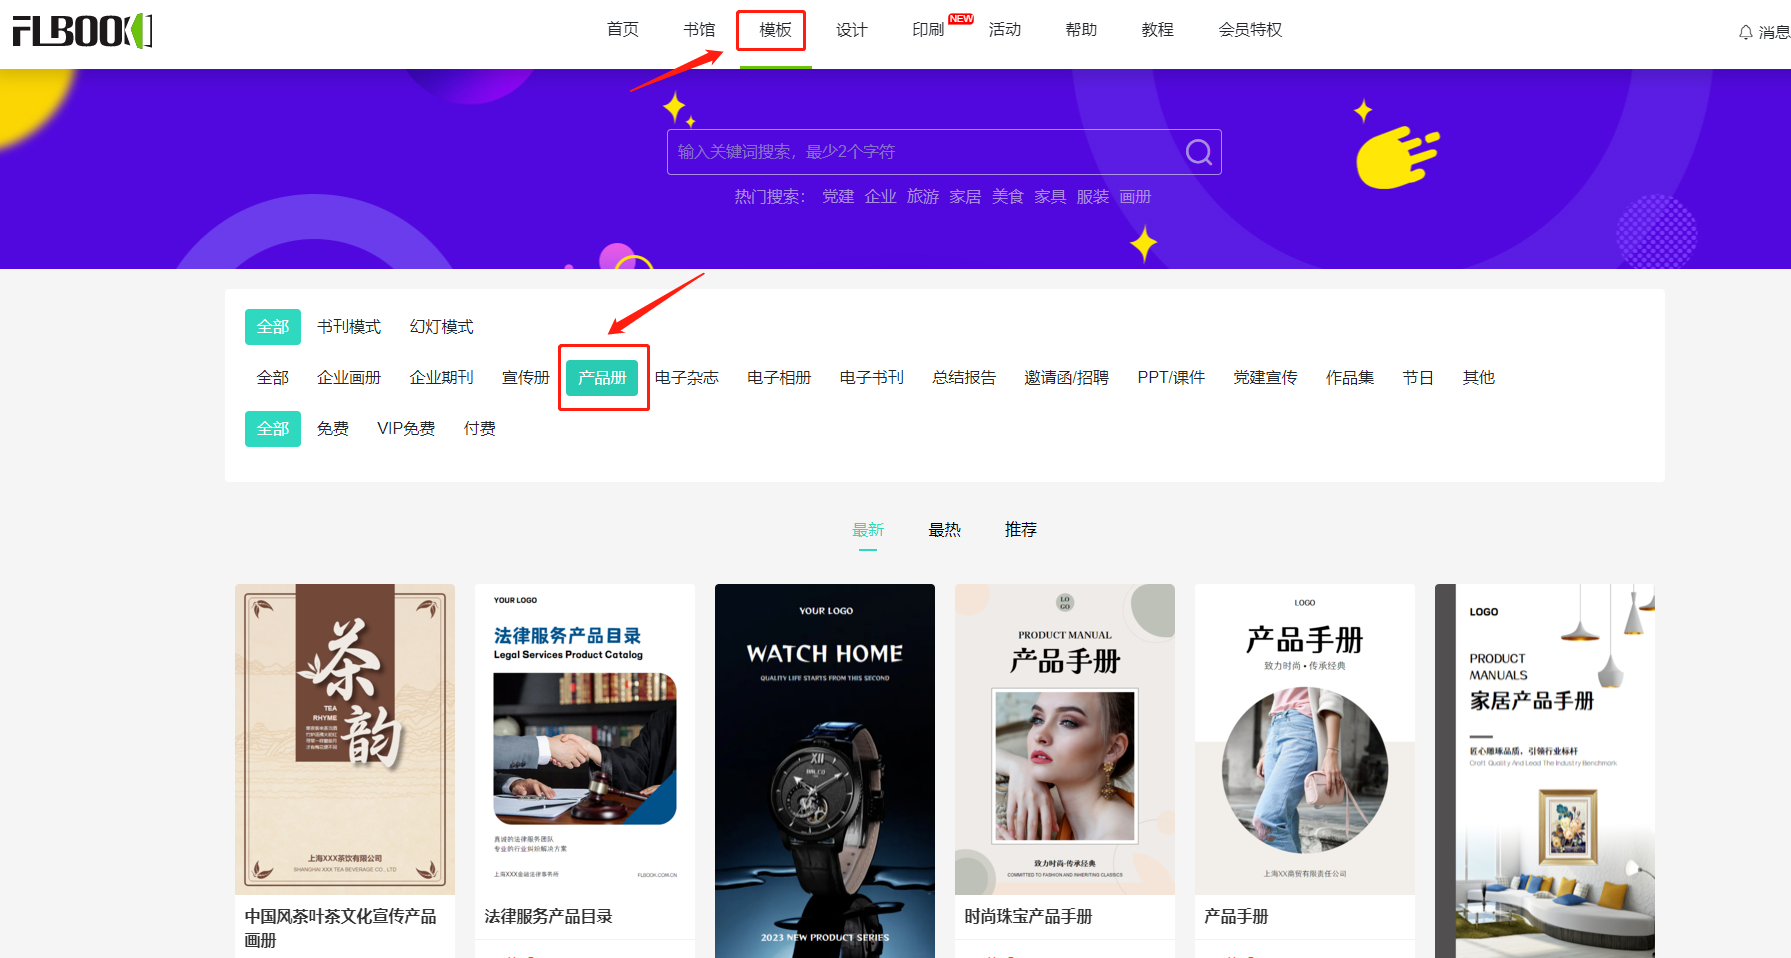Open the 家居产品手册 template cover
Viewport: 1791px width, 958px height.
(1545, 771)
